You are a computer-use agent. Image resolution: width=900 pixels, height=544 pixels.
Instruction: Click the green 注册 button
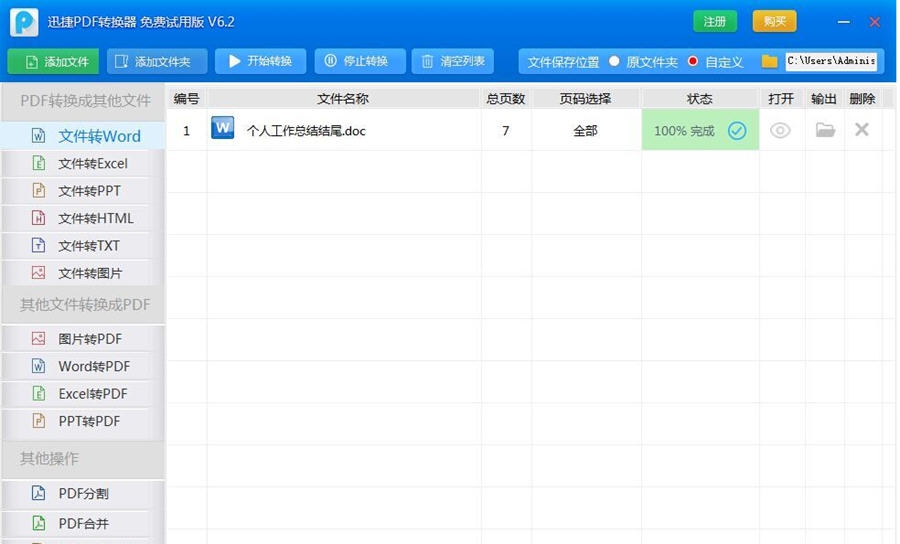pos(715,22)
